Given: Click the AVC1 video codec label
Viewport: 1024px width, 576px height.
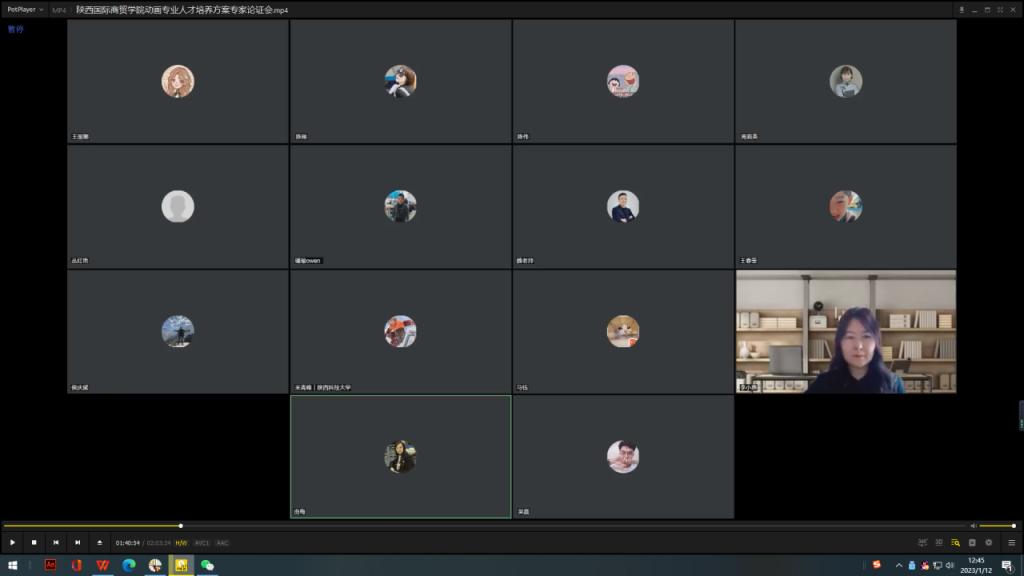Looking at the screenshot, I should (202, 543).
